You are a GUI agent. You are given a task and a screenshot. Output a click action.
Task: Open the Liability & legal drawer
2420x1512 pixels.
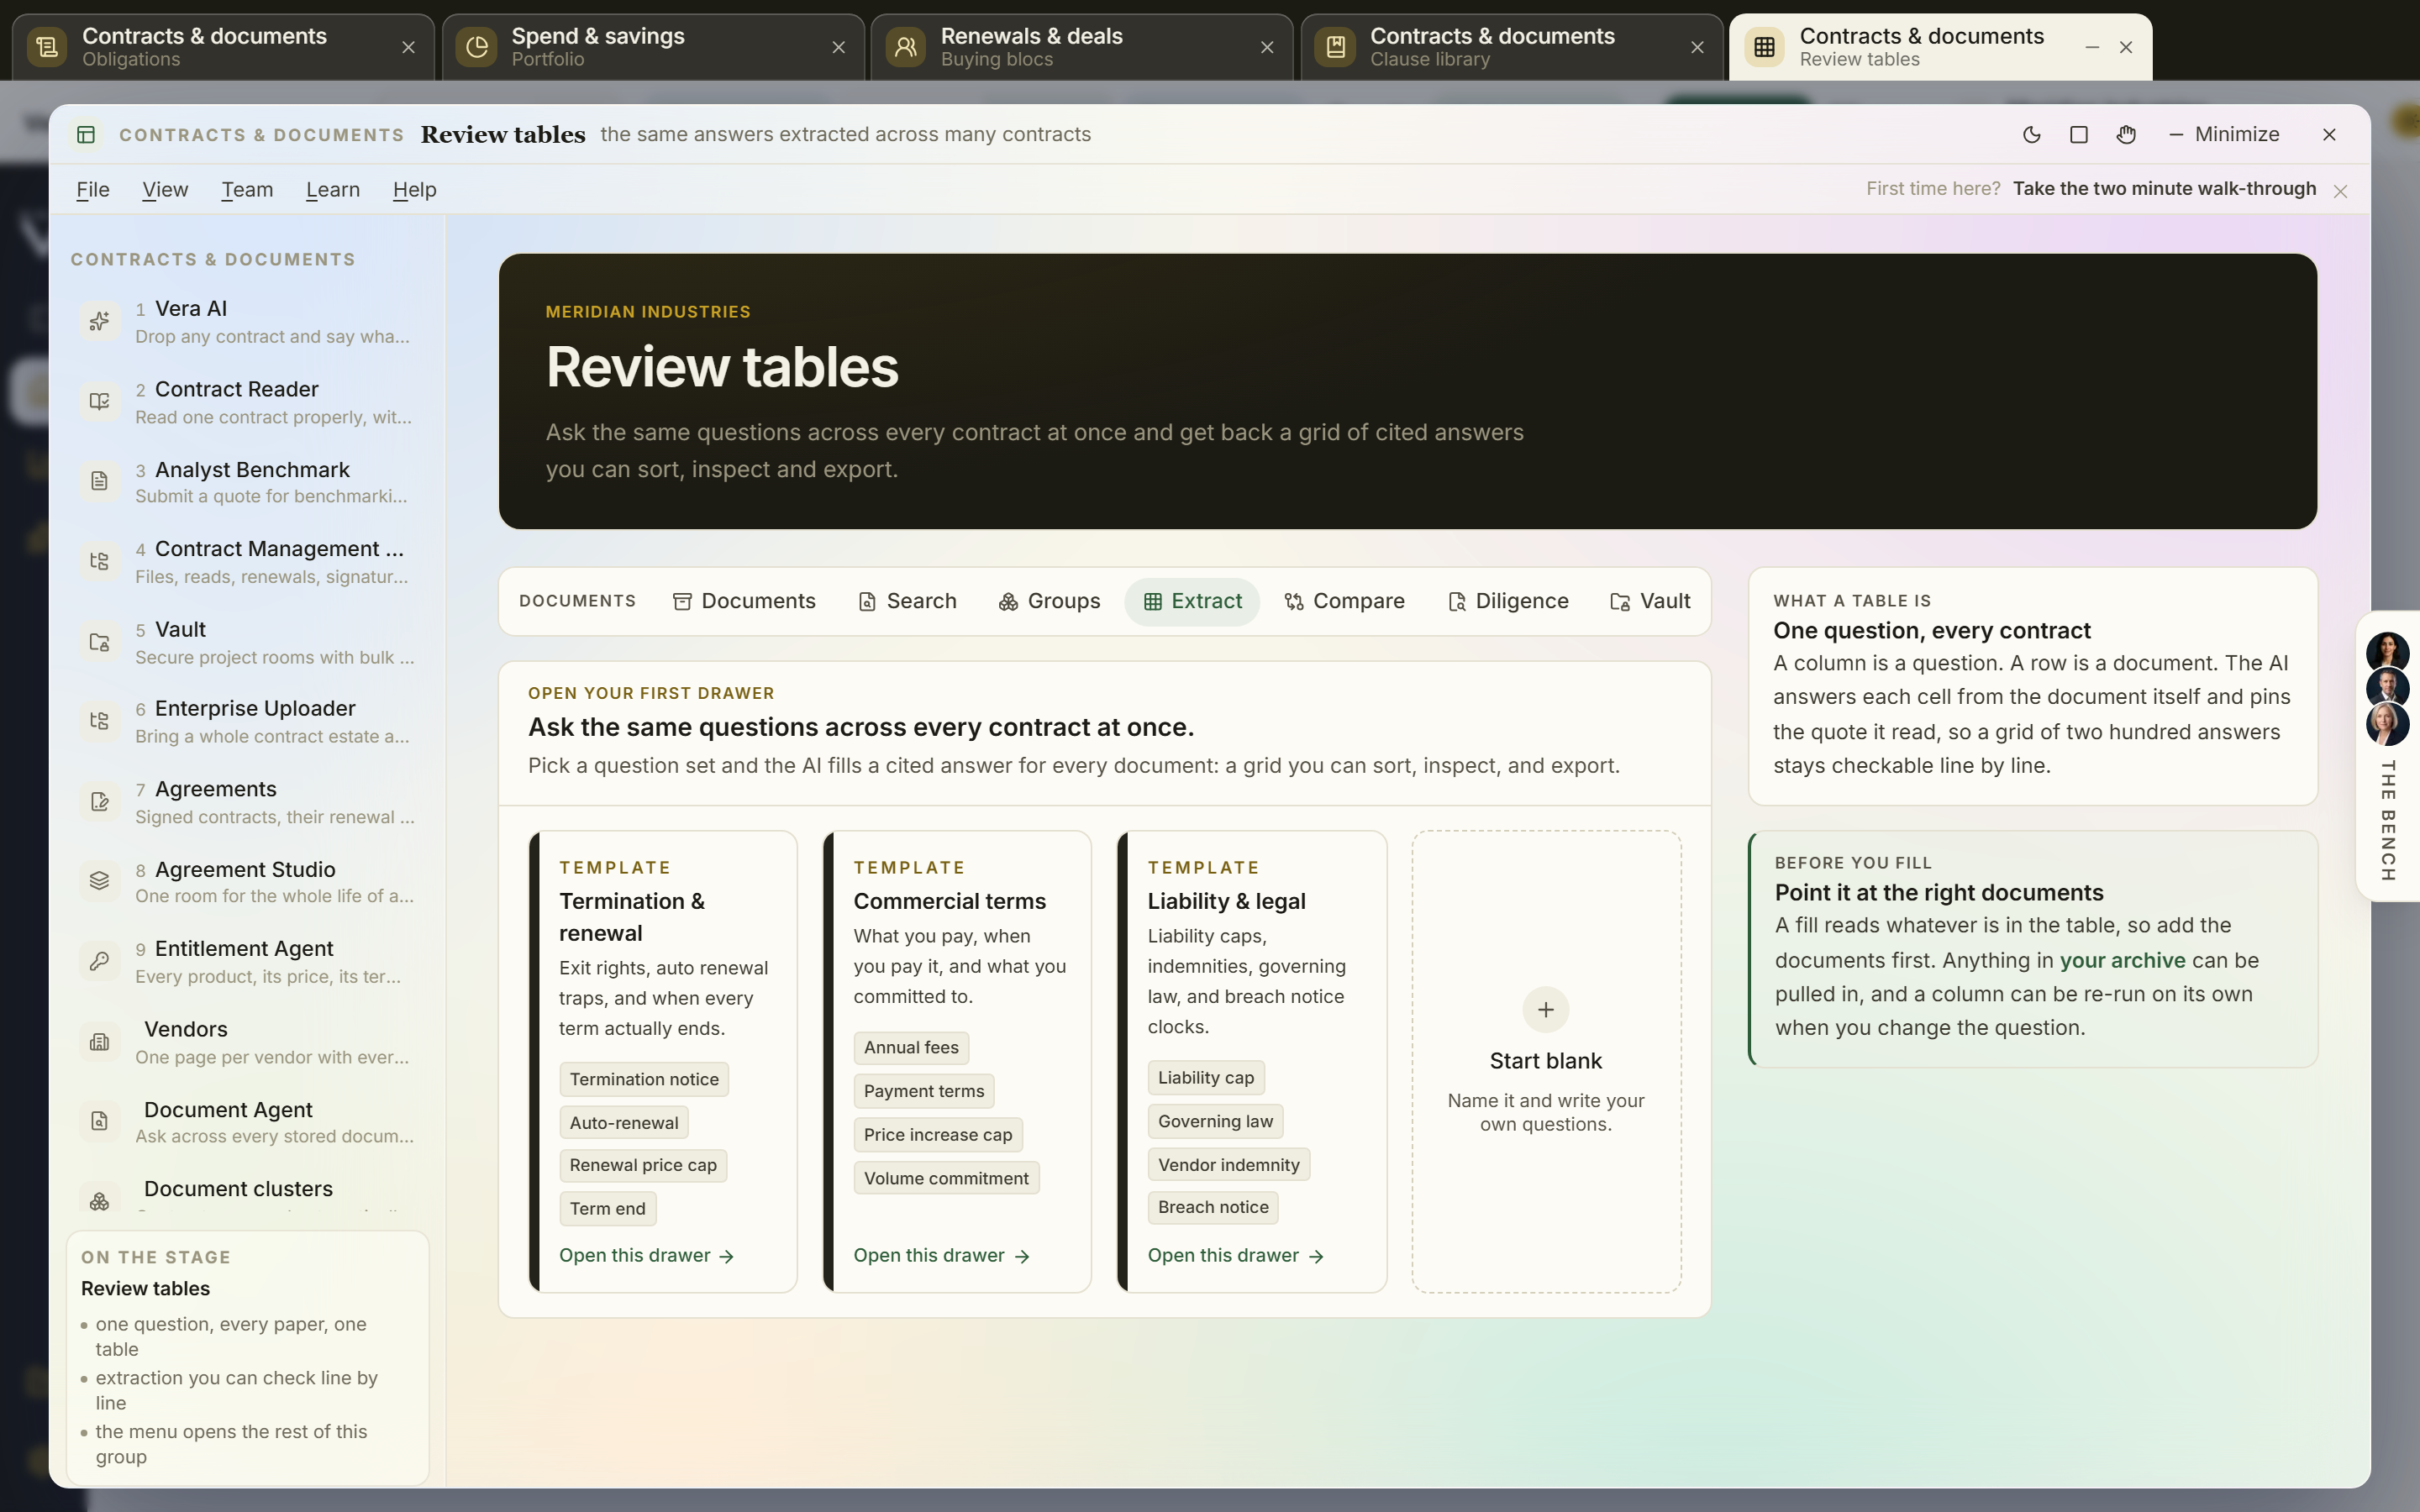click(1235, 1256)
